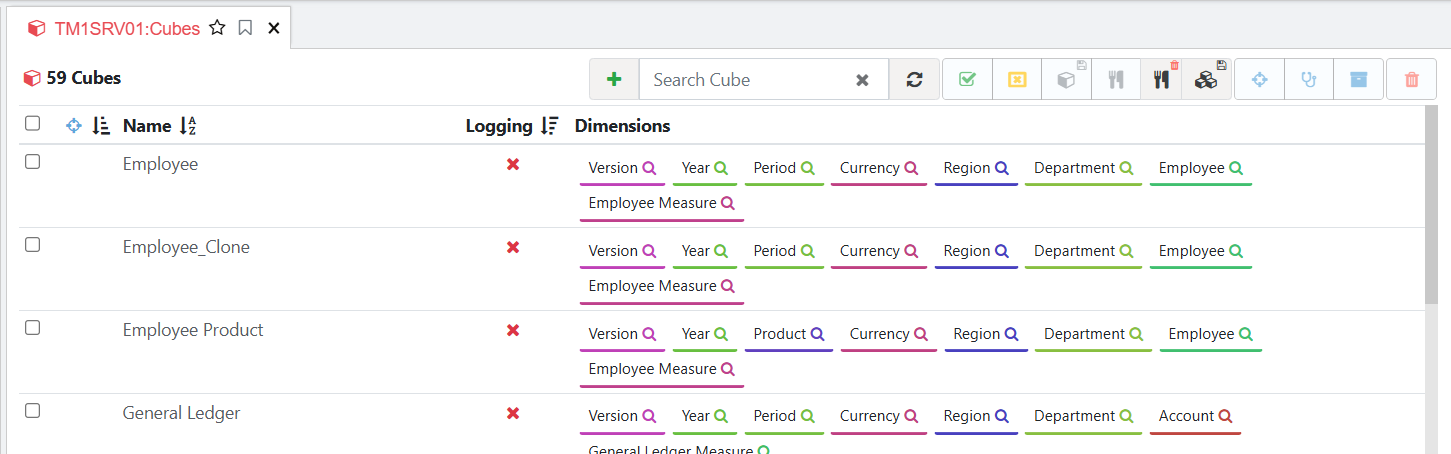The width and height of the screenshot is (1451, 454).
Task: Click the crosshair icon in table header
Action: pyautogui.click(x=73, y=125)
